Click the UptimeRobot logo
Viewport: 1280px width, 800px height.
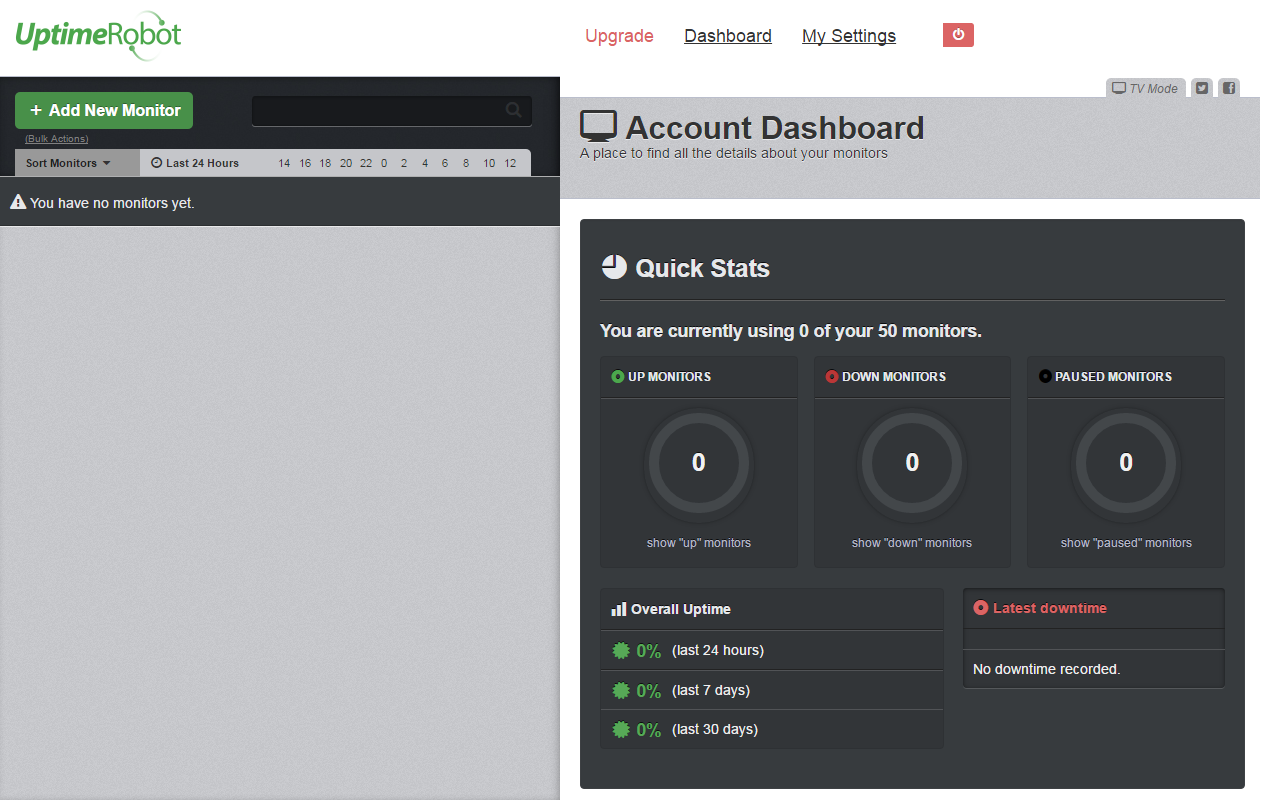98,36
